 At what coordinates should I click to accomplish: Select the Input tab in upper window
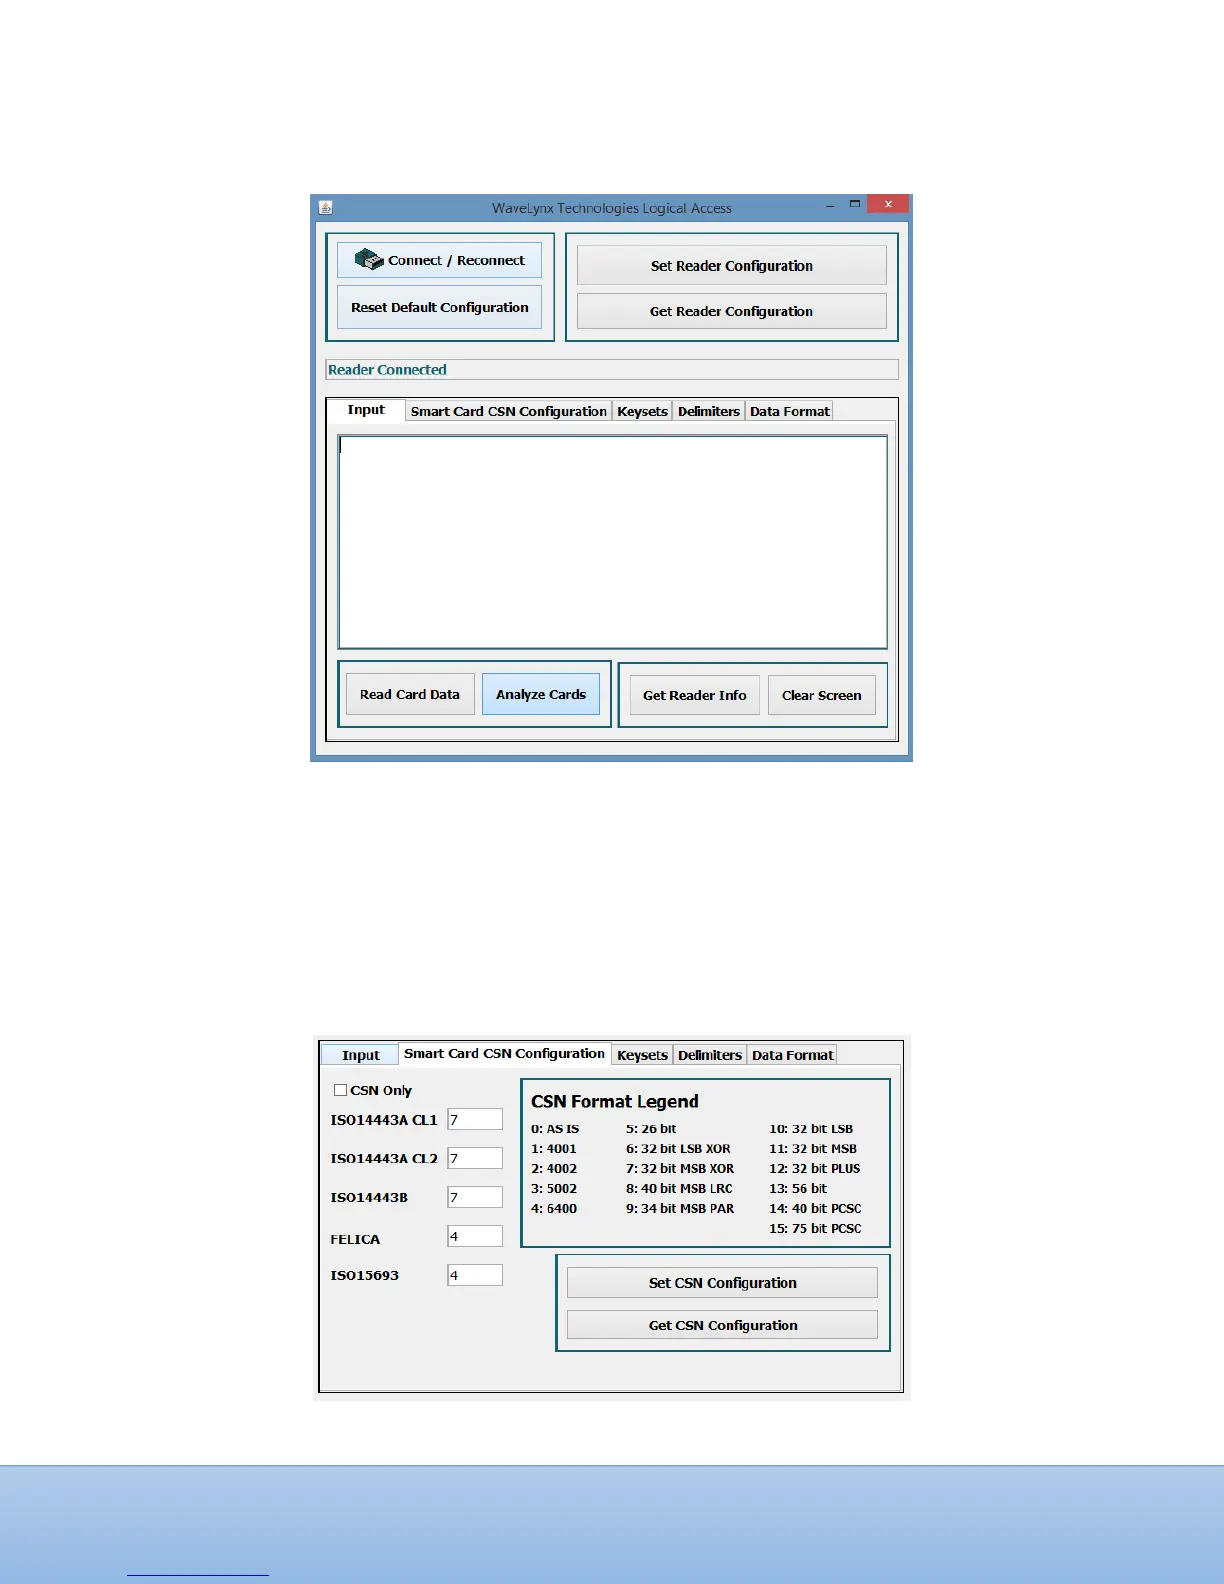point(366,410)
